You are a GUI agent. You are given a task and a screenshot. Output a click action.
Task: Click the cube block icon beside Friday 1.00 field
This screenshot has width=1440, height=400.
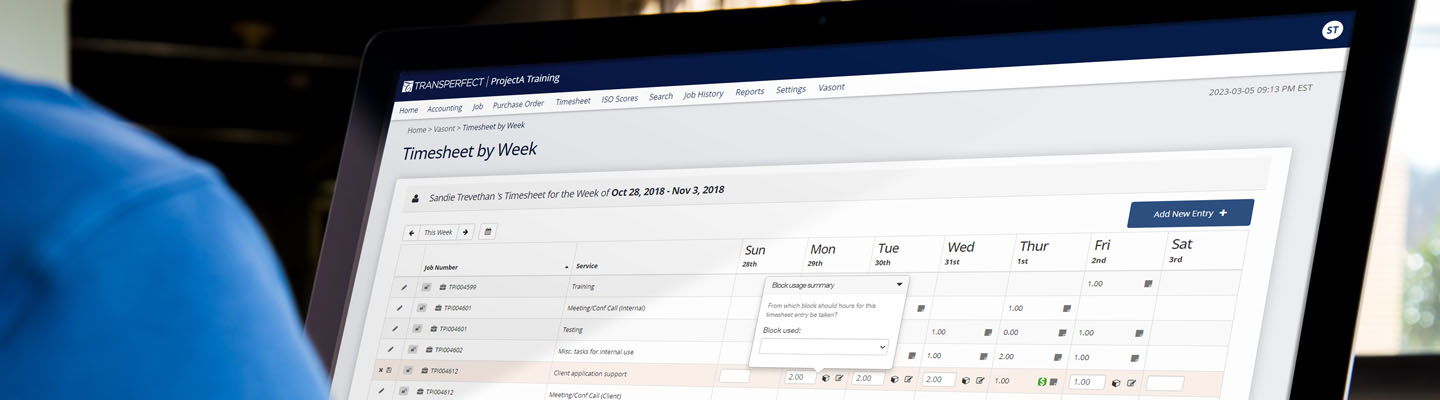[1116, 382]
